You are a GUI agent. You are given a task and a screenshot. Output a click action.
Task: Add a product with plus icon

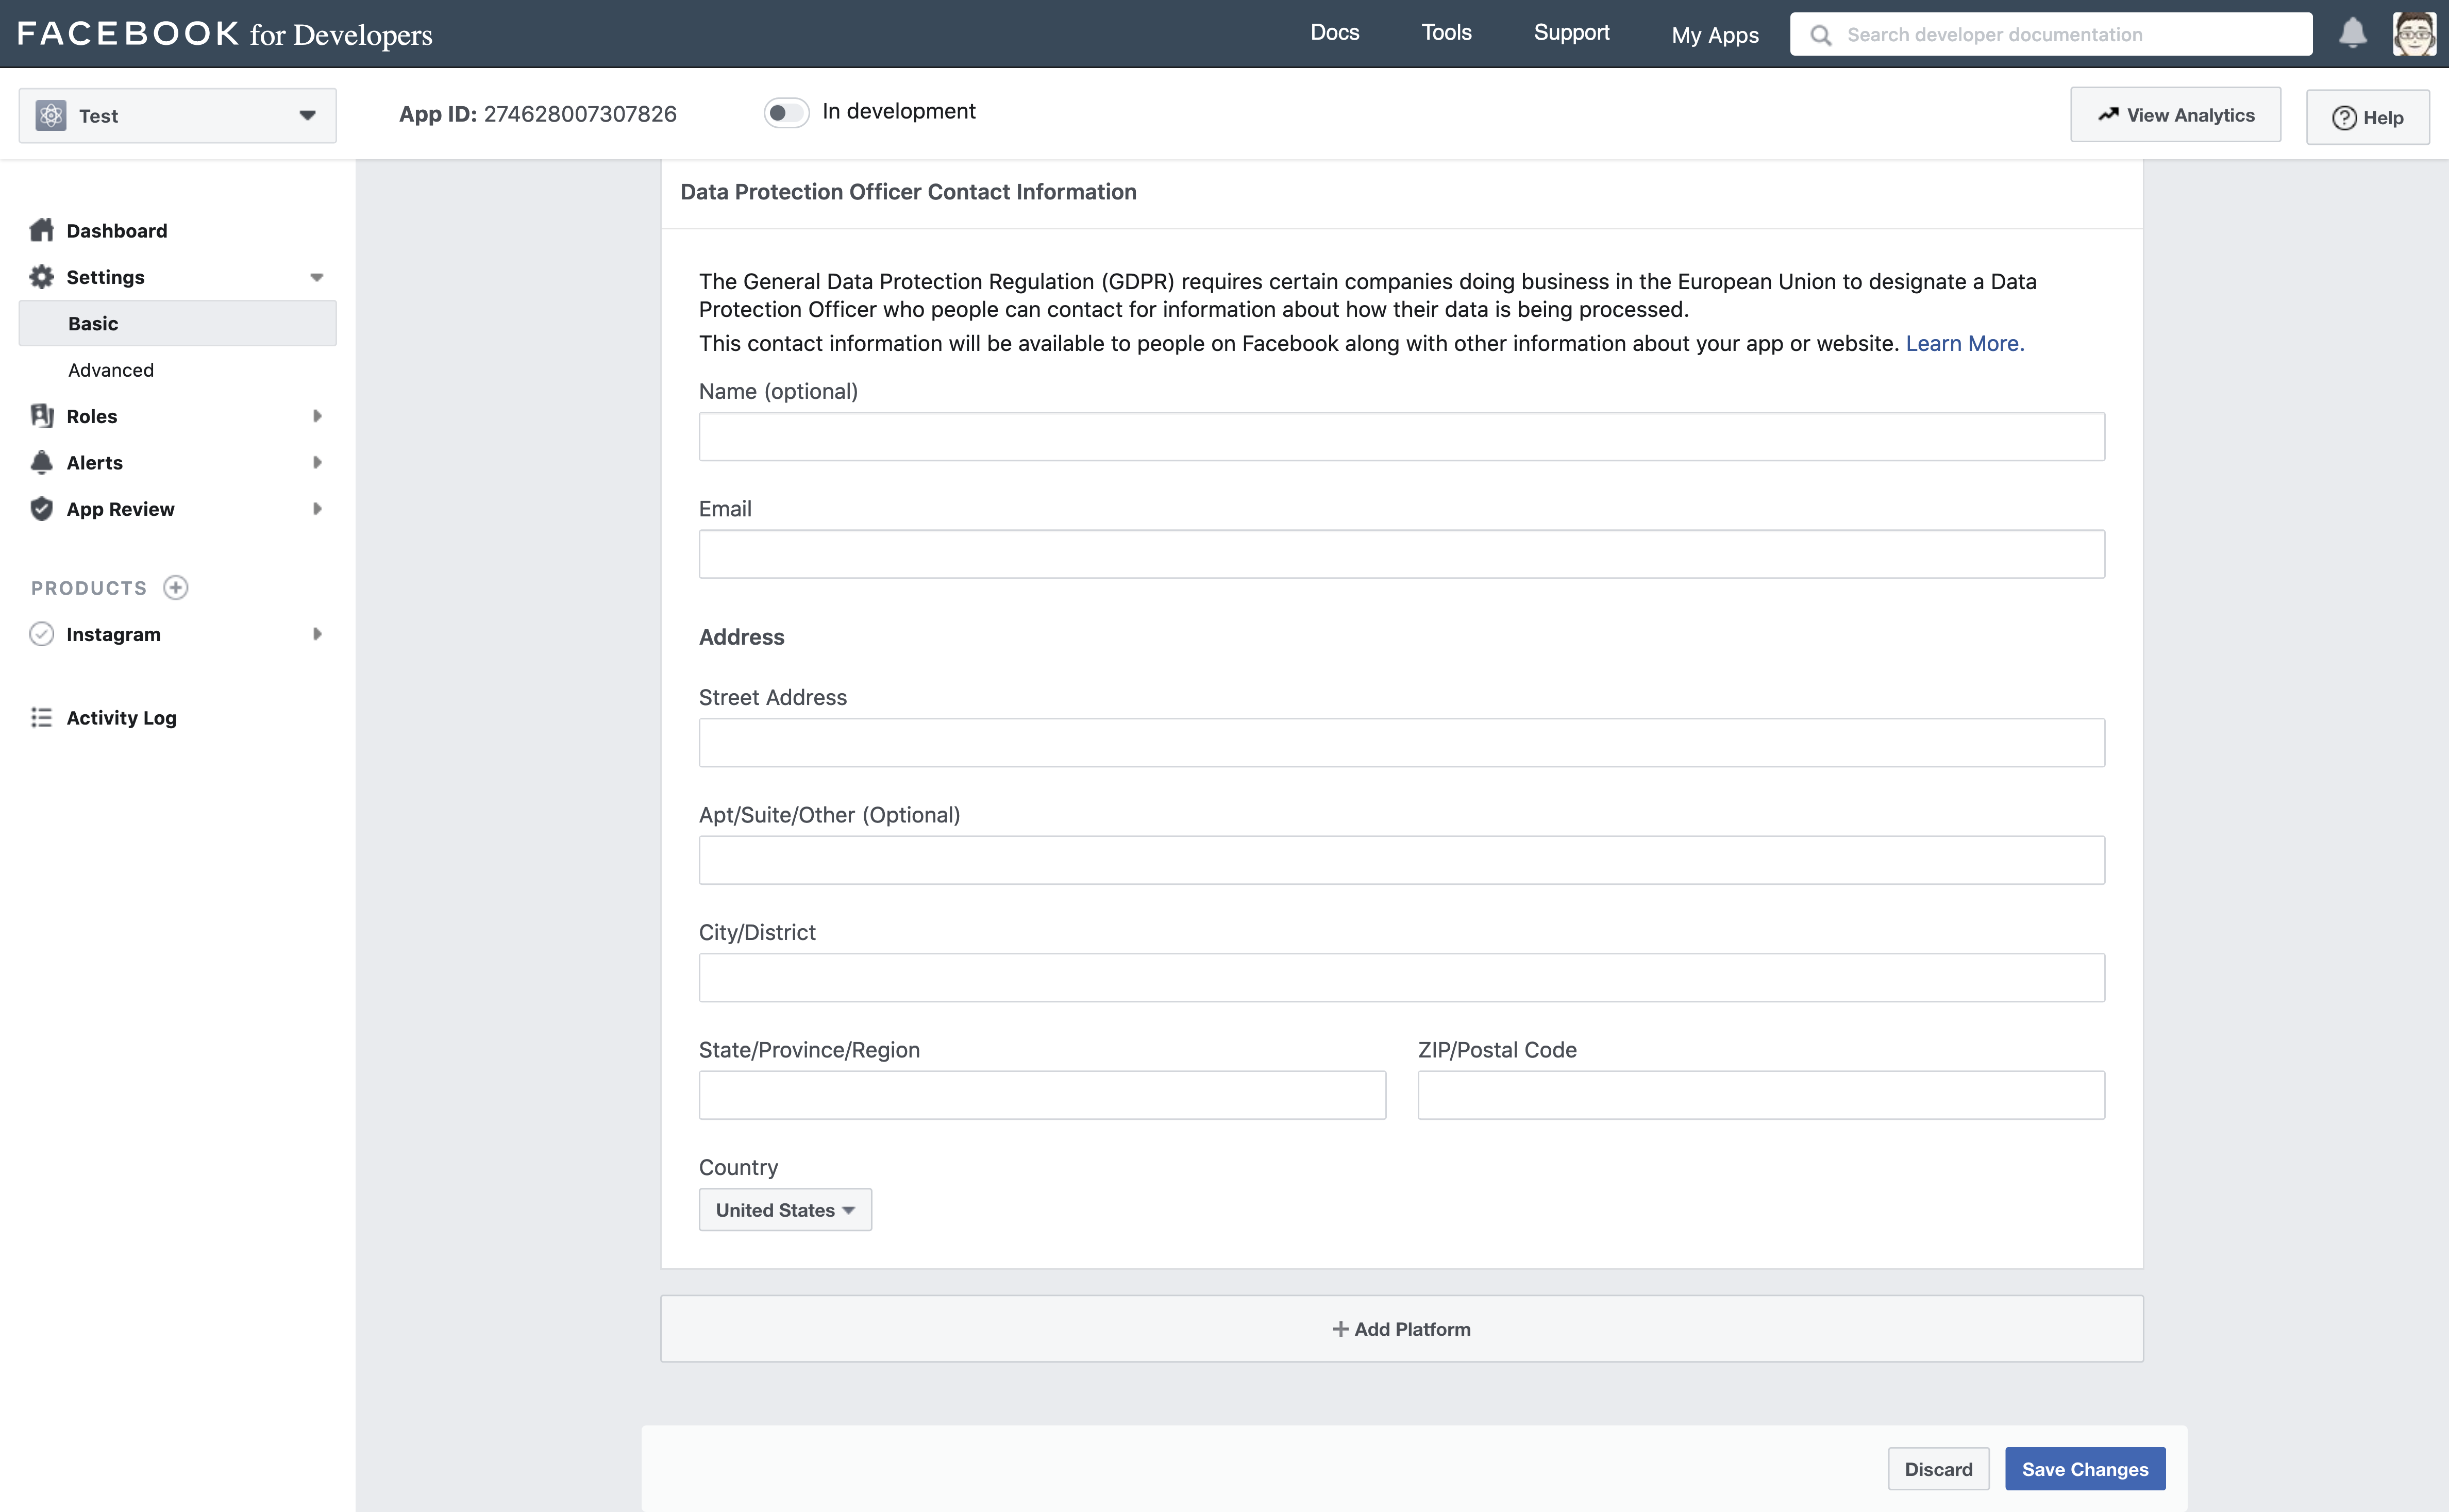tap(176, 588)
